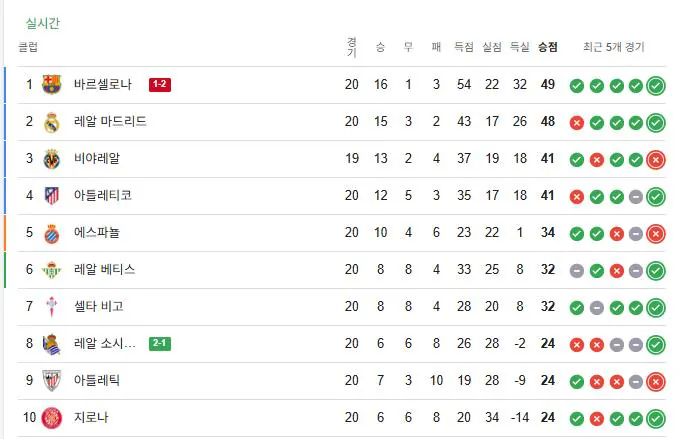The height and width of the screenshot is (439, 680).
Task: Open the 아틀레티코 team name link
Action: pyautogui.click(x=103, y=196)
